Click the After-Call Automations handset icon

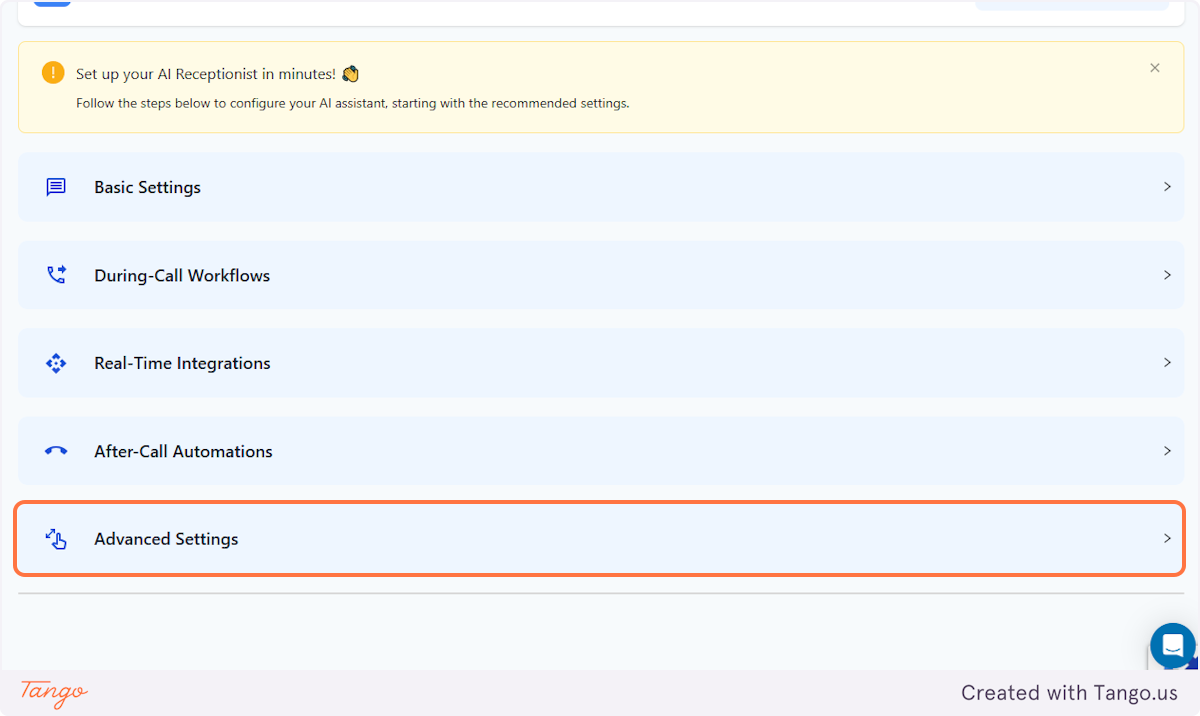55,450
